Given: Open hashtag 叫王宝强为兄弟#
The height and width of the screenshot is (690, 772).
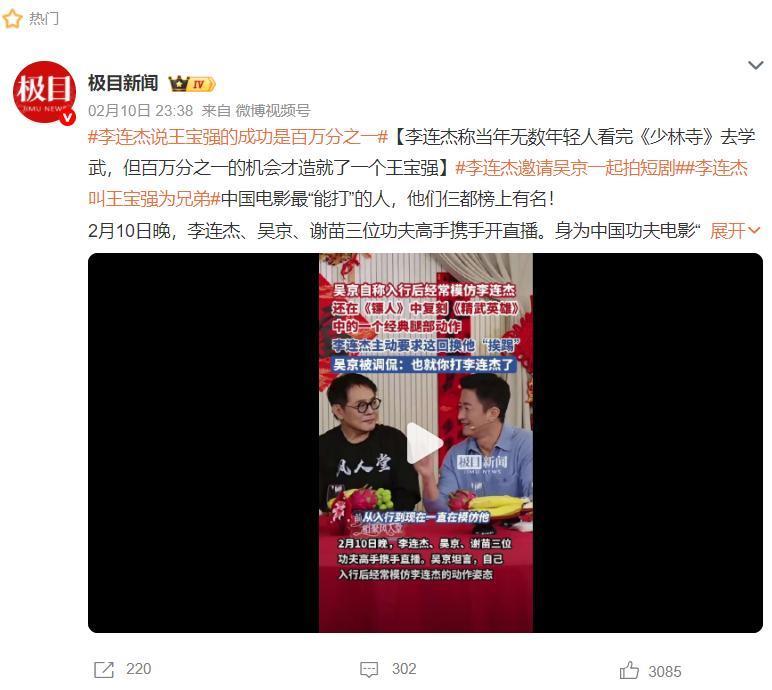Looking at the screenshot, I should [x=154, y=199].
